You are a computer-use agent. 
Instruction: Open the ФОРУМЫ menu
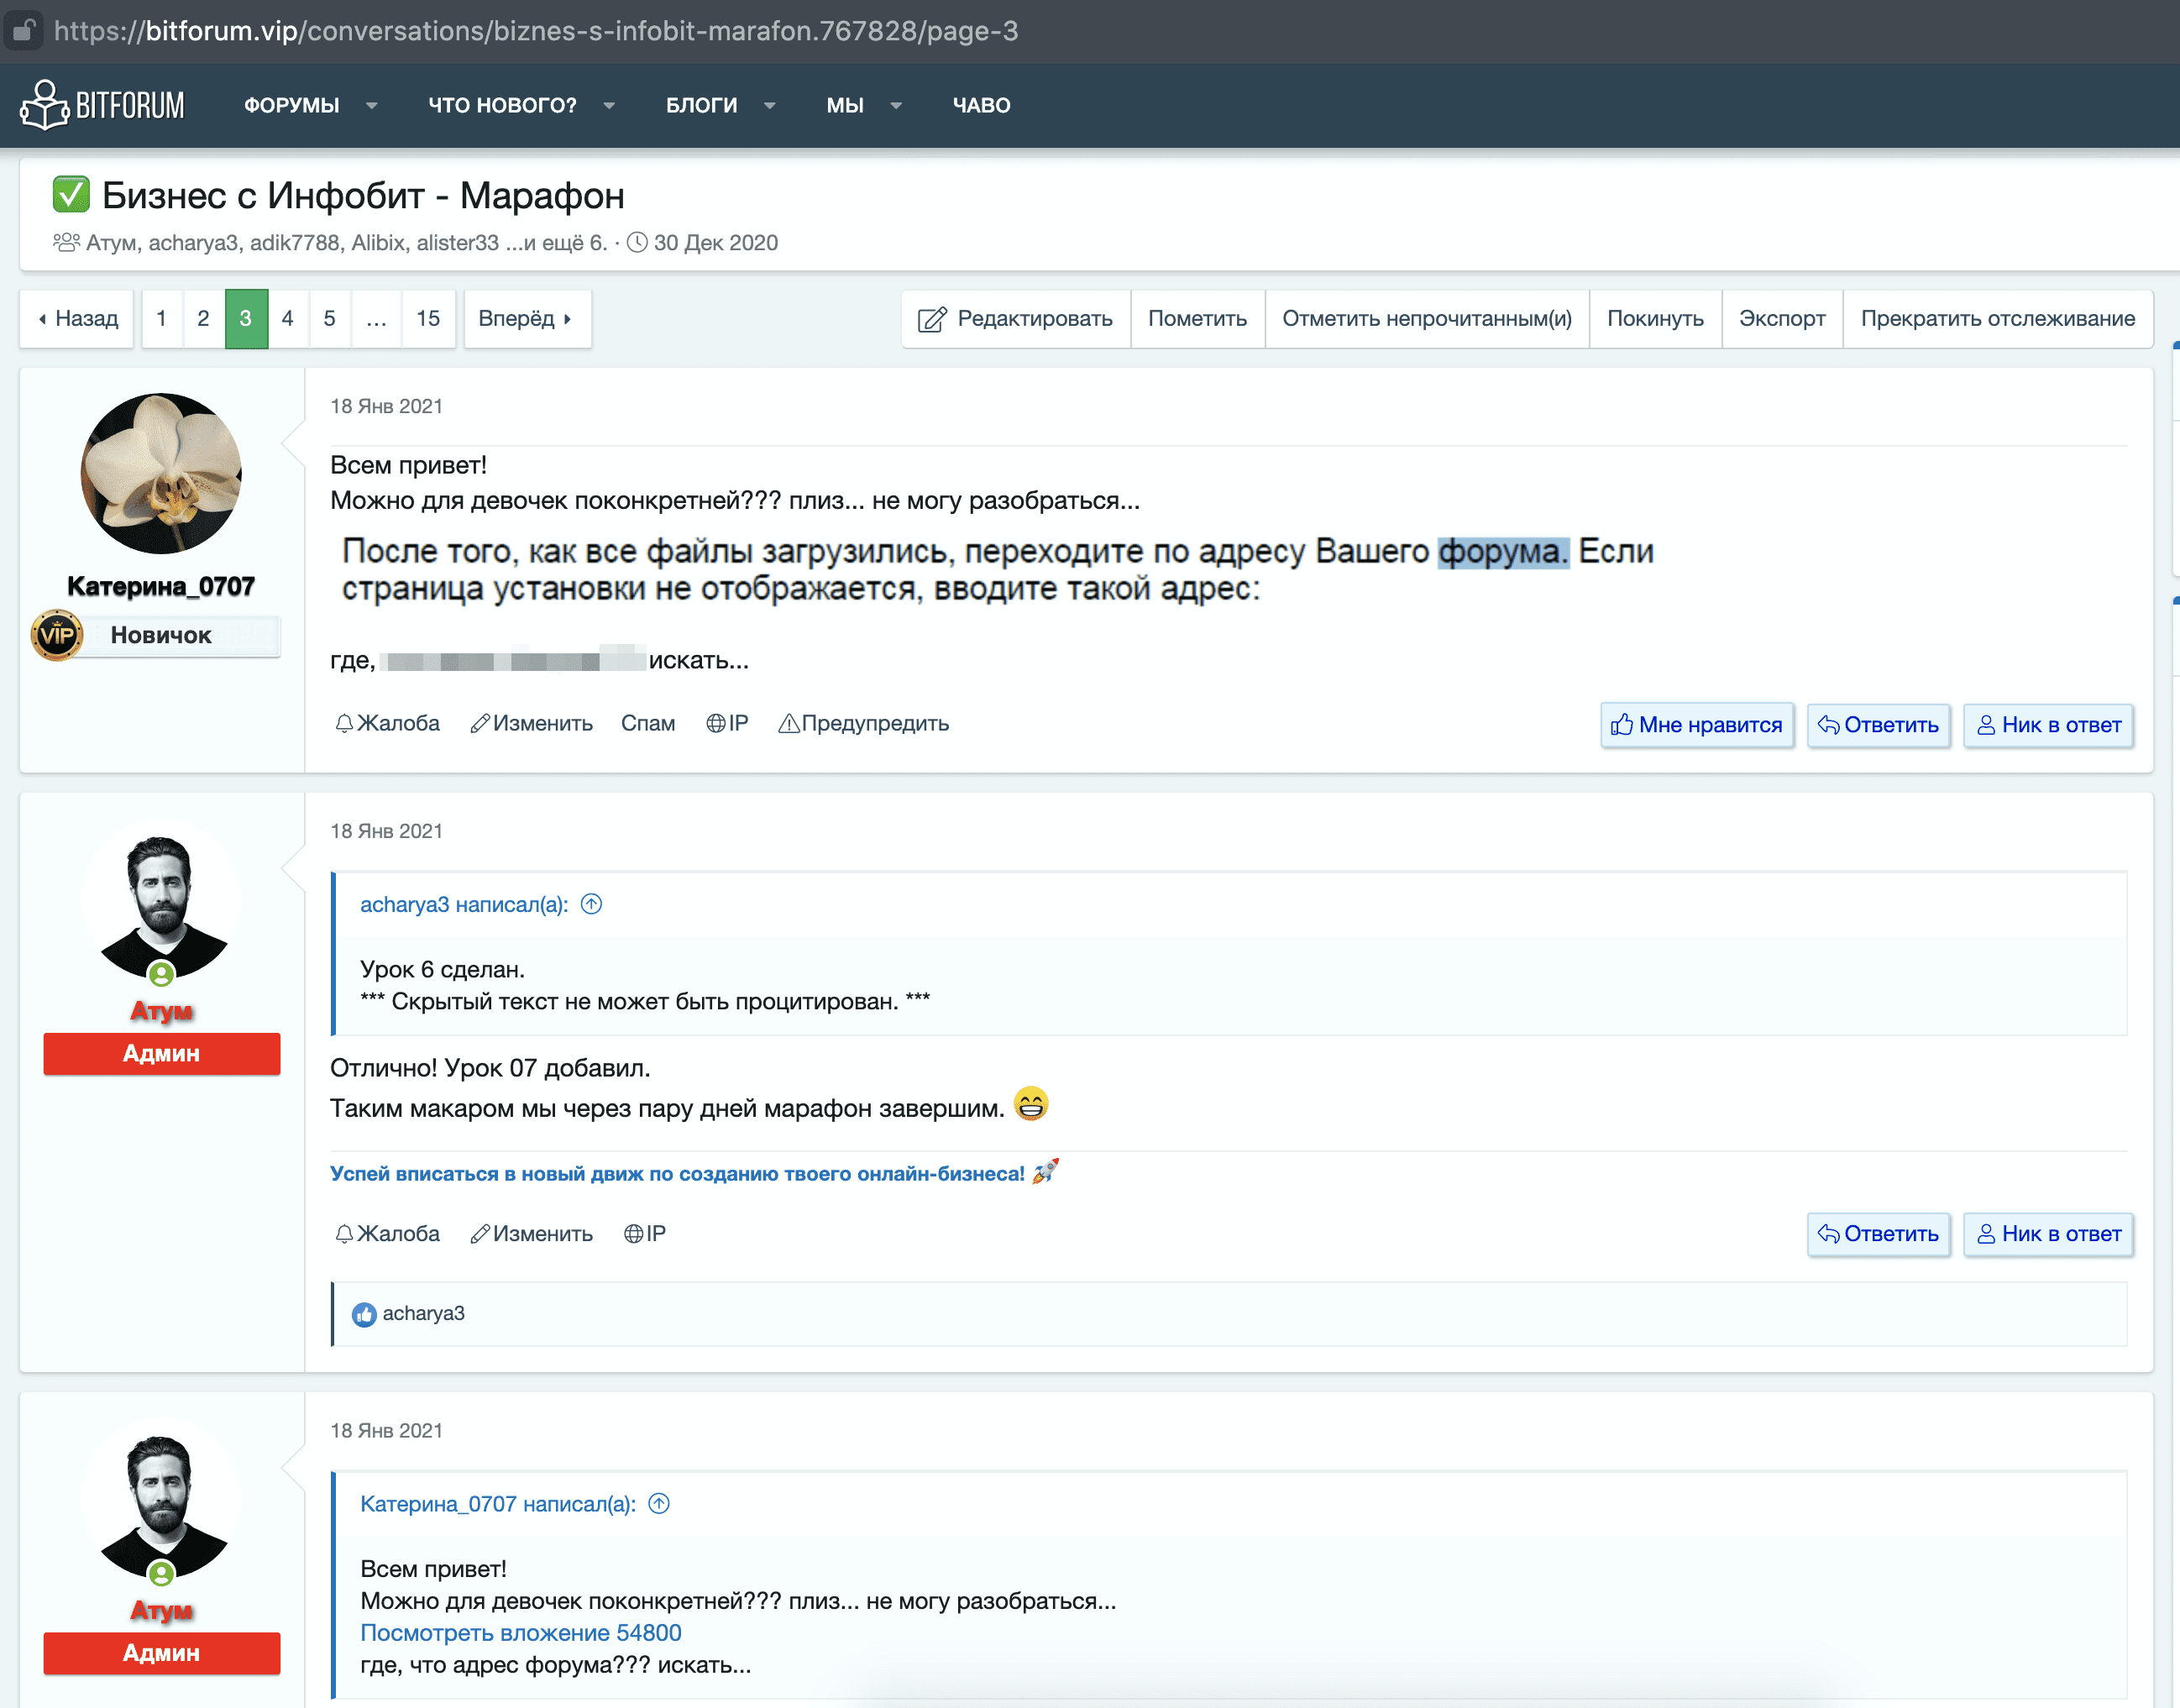tap(292, 105)
